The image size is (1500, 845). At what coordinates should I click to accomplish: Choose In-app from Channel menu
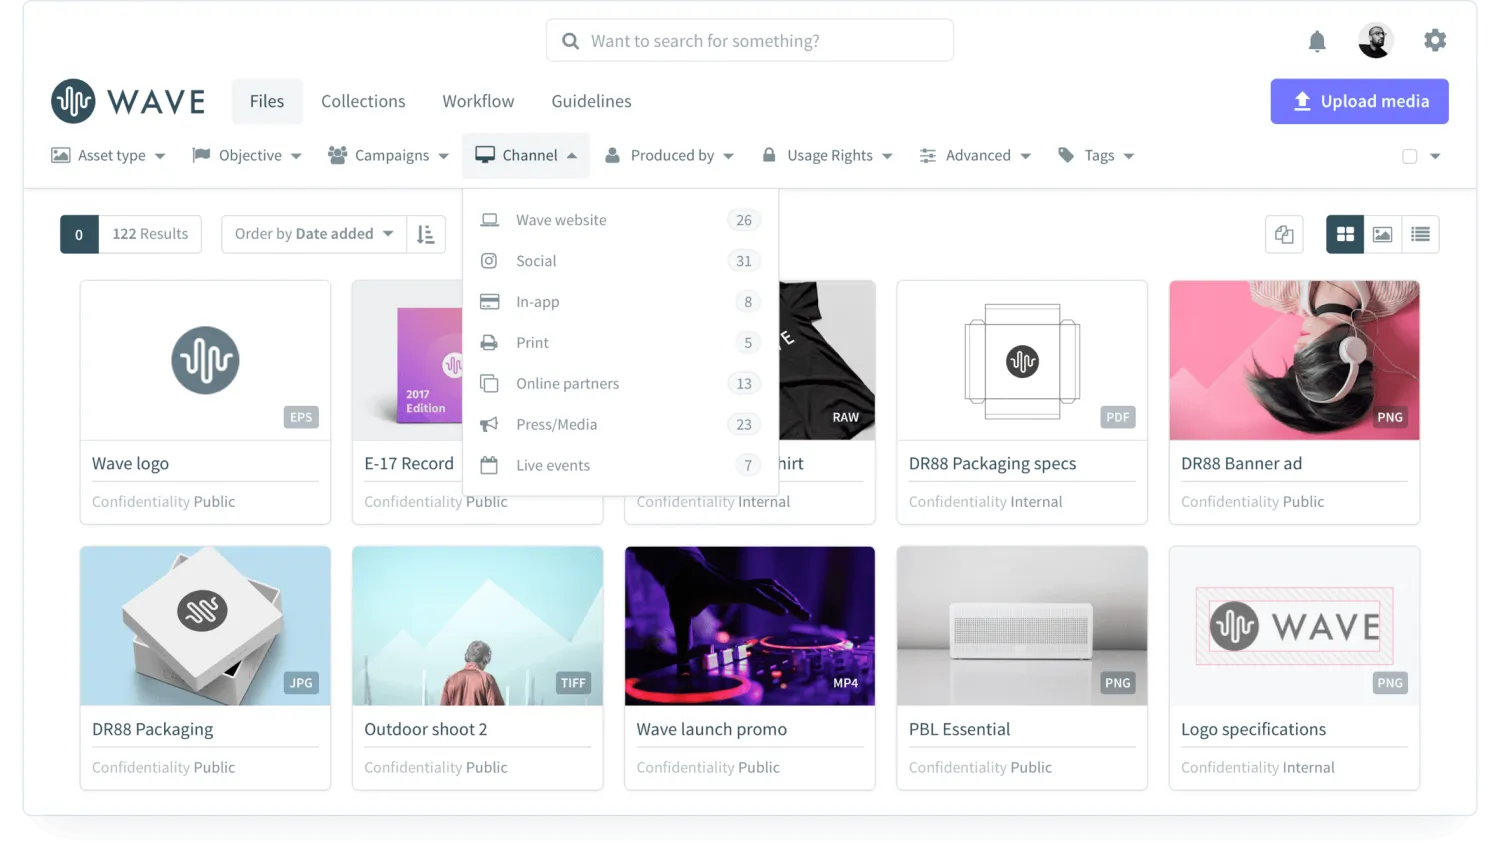(620, 302)
